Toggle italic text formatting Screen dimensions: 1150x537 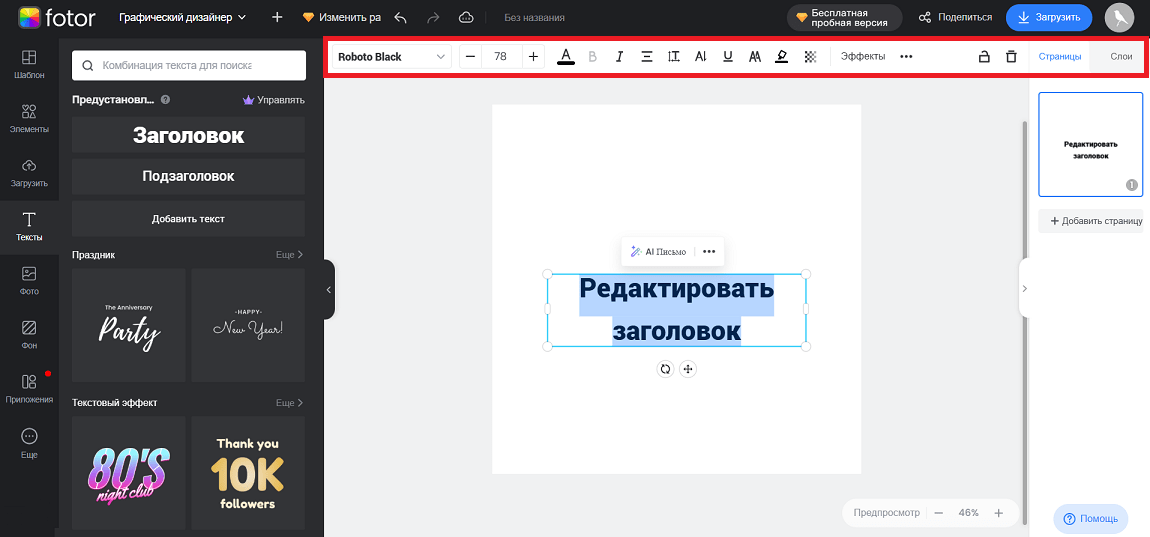619,57
